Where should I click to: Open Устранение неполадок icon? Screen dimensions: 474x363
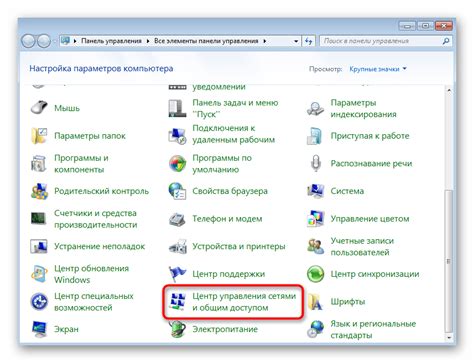pos(39,246)
